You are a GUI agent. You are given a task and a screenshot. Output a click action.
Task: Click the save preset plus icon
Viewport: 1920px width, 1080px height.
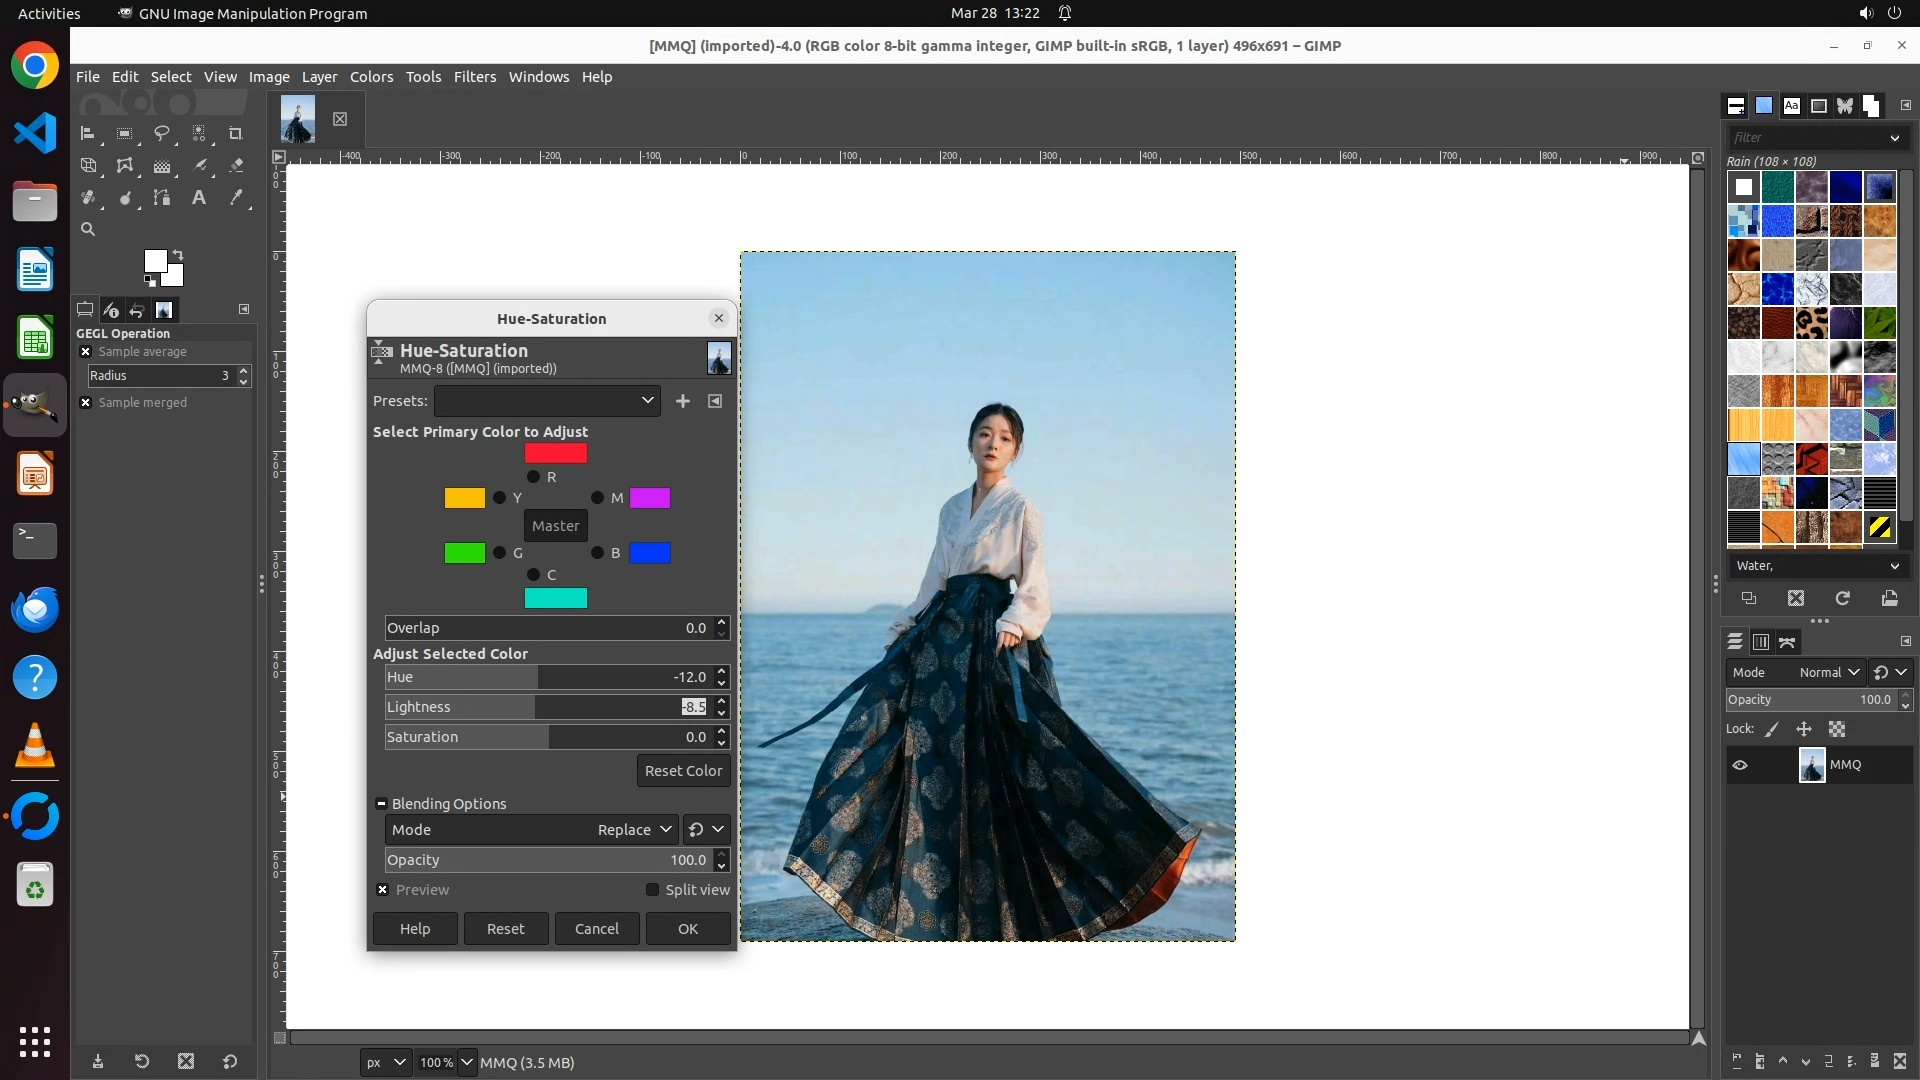683,401
